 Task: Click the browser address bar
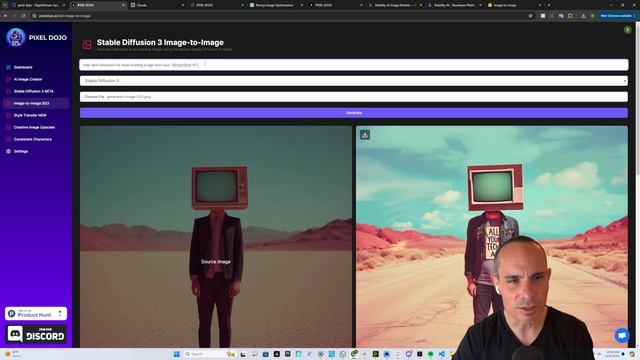pyautogui.click(x=282, y=16)
